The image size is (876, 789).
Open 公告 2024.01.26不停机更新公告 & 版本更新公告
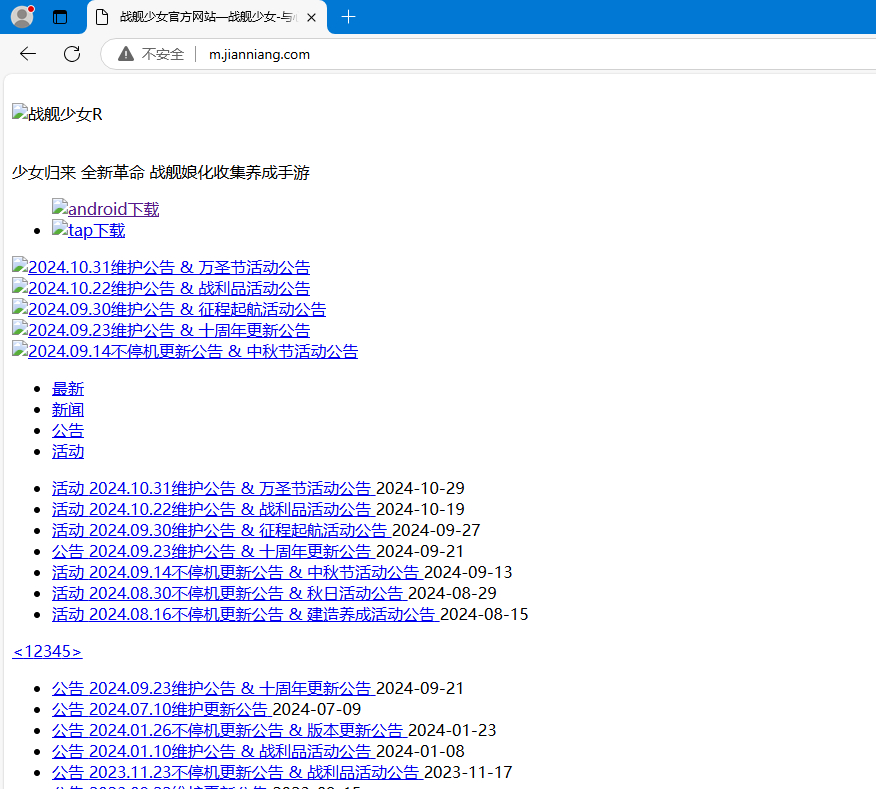pos(230,730)
